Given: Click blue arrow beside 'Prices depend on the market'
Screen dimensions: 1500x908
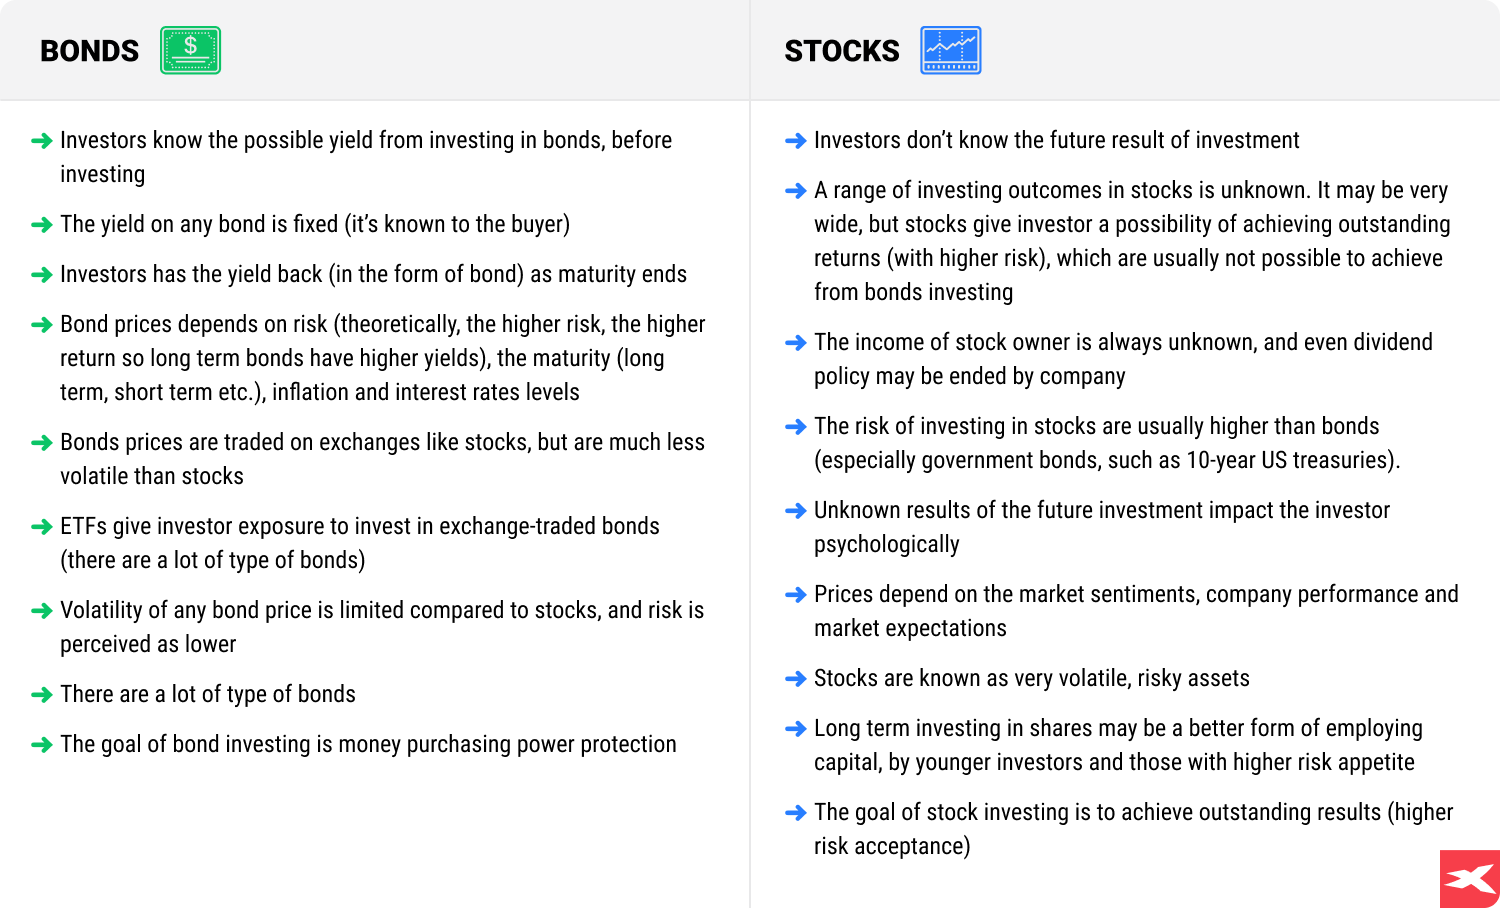Looking at the screenshot, I should (796, 595).
